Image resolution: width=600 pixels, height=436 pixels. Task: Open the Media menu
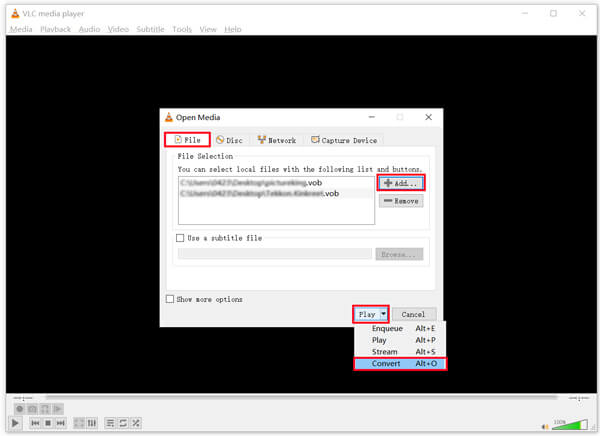(21, 29)
